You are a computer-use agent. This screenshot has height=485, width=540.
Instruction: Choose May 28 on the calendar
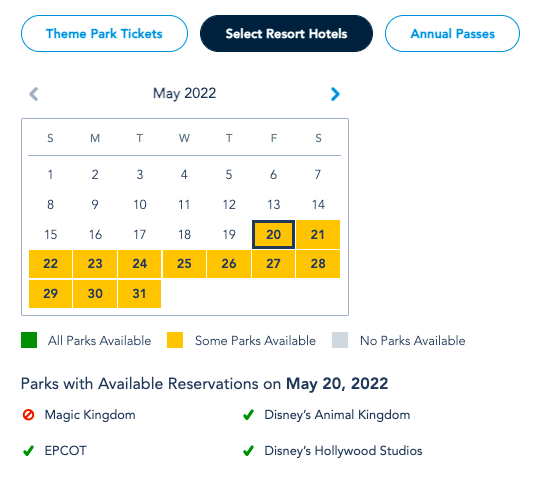(x=318, y=264)
